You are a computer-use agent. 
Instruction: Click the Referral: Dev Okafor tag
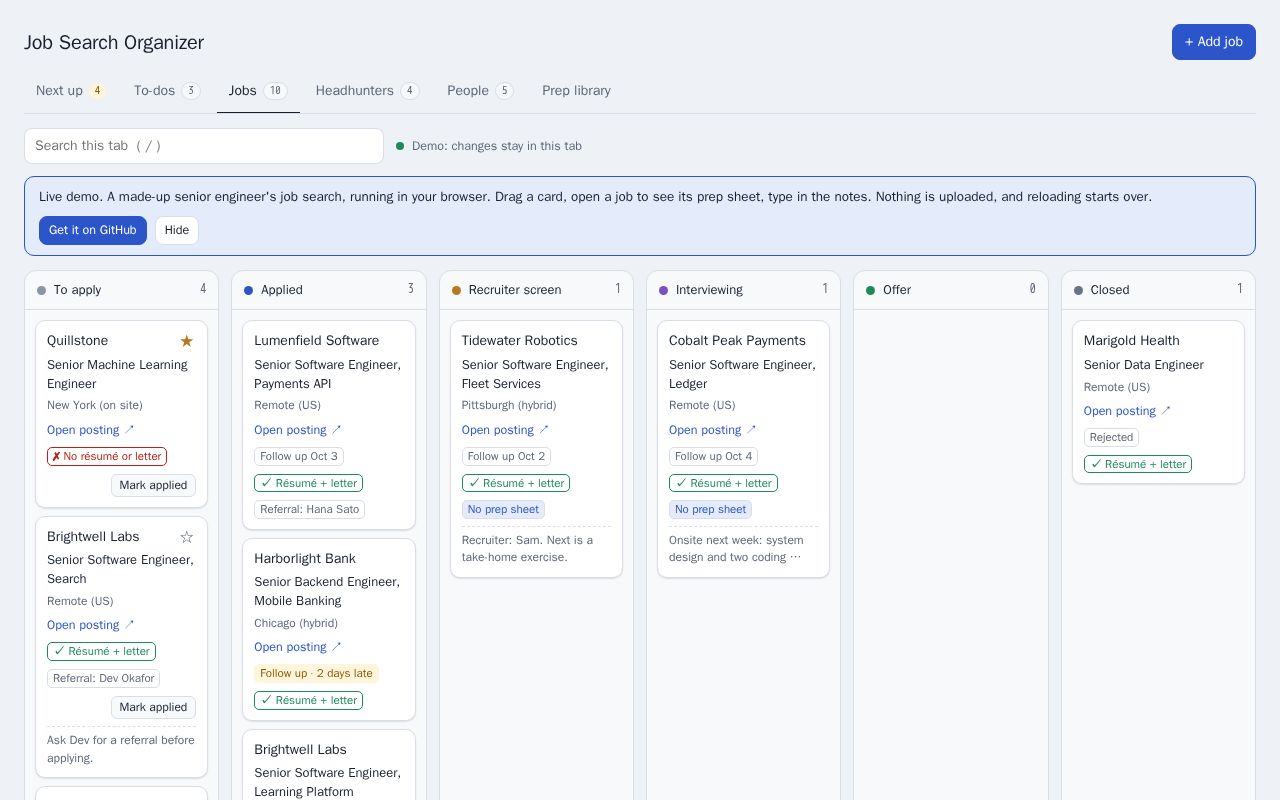coord(103,678)
